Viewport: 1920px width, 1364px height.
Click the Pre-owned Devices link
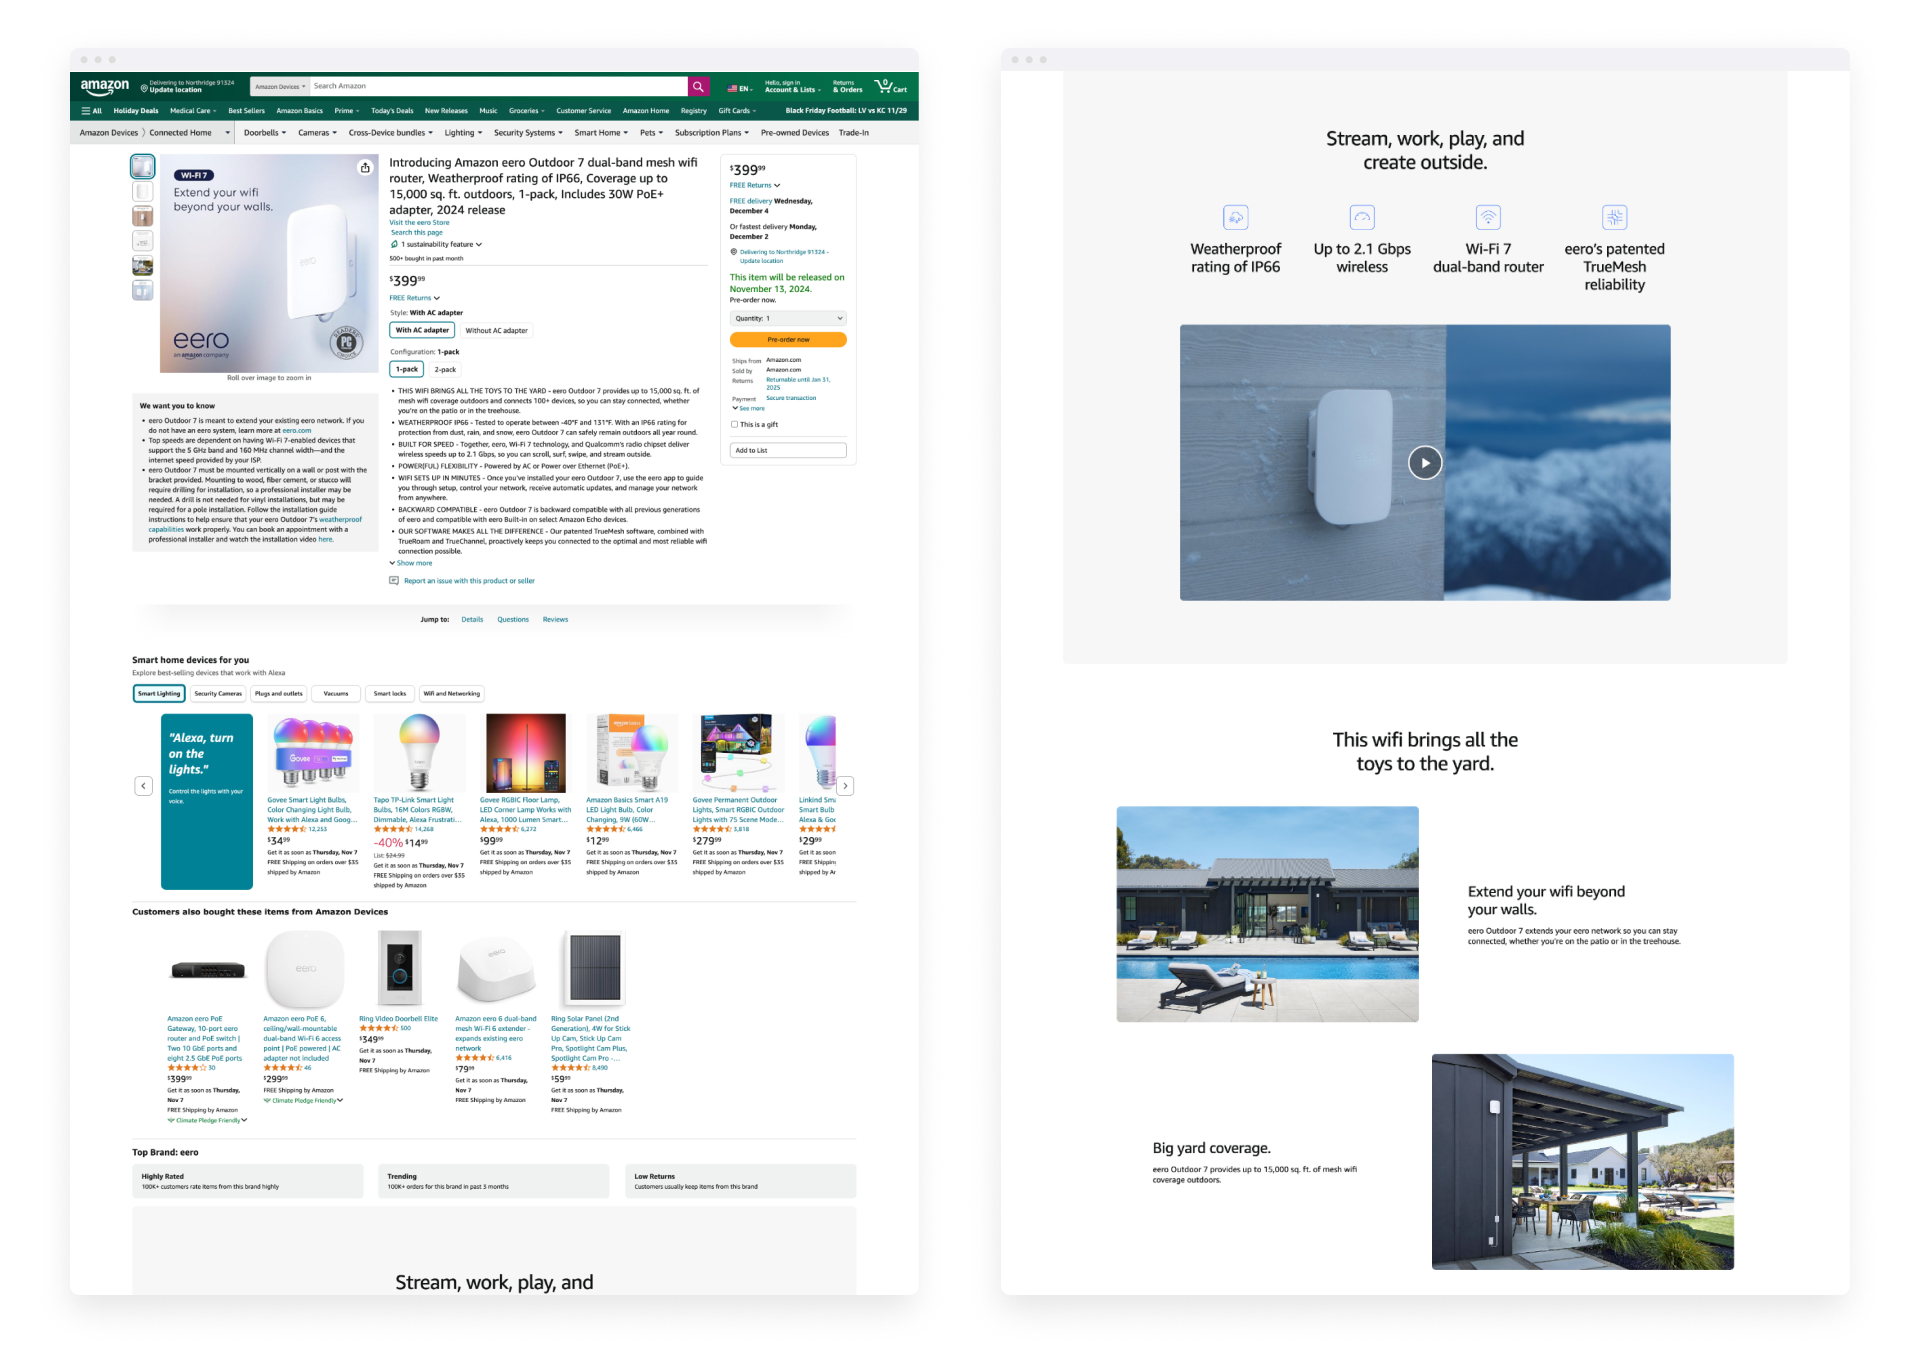pyautogui.click(x=795, y=133)
